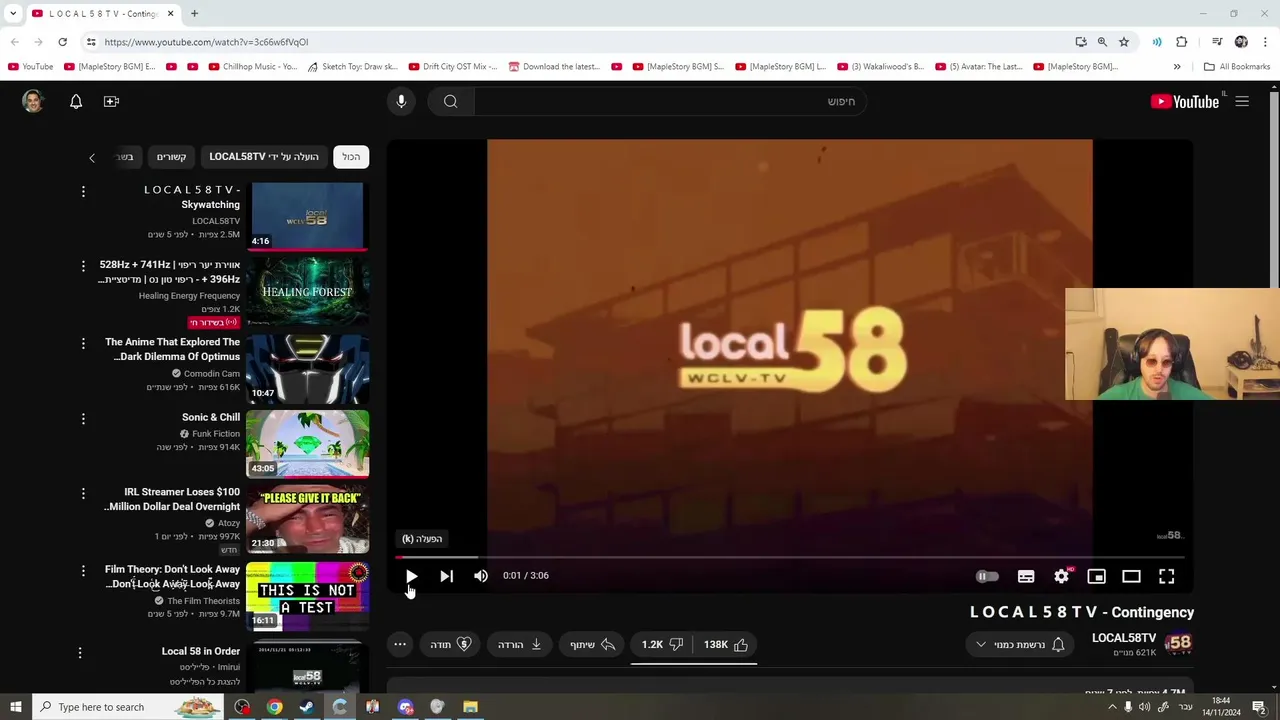Open options for Healing Forest video
The width and height of the screenshot is (1280, 720).
pyautogui.click(x=83, y=266)
